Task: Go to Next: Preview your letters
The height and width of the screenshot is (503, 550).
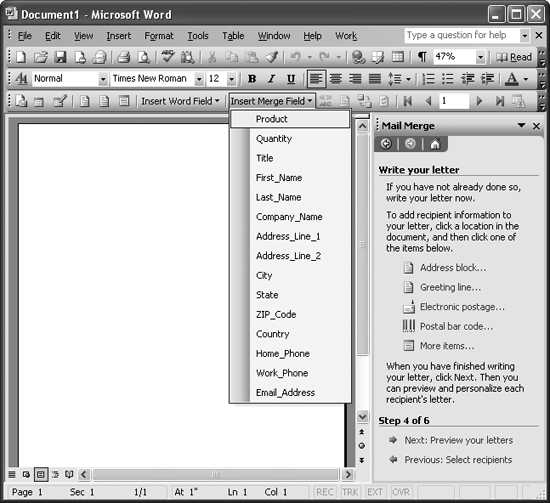Action: pos(458,440)
